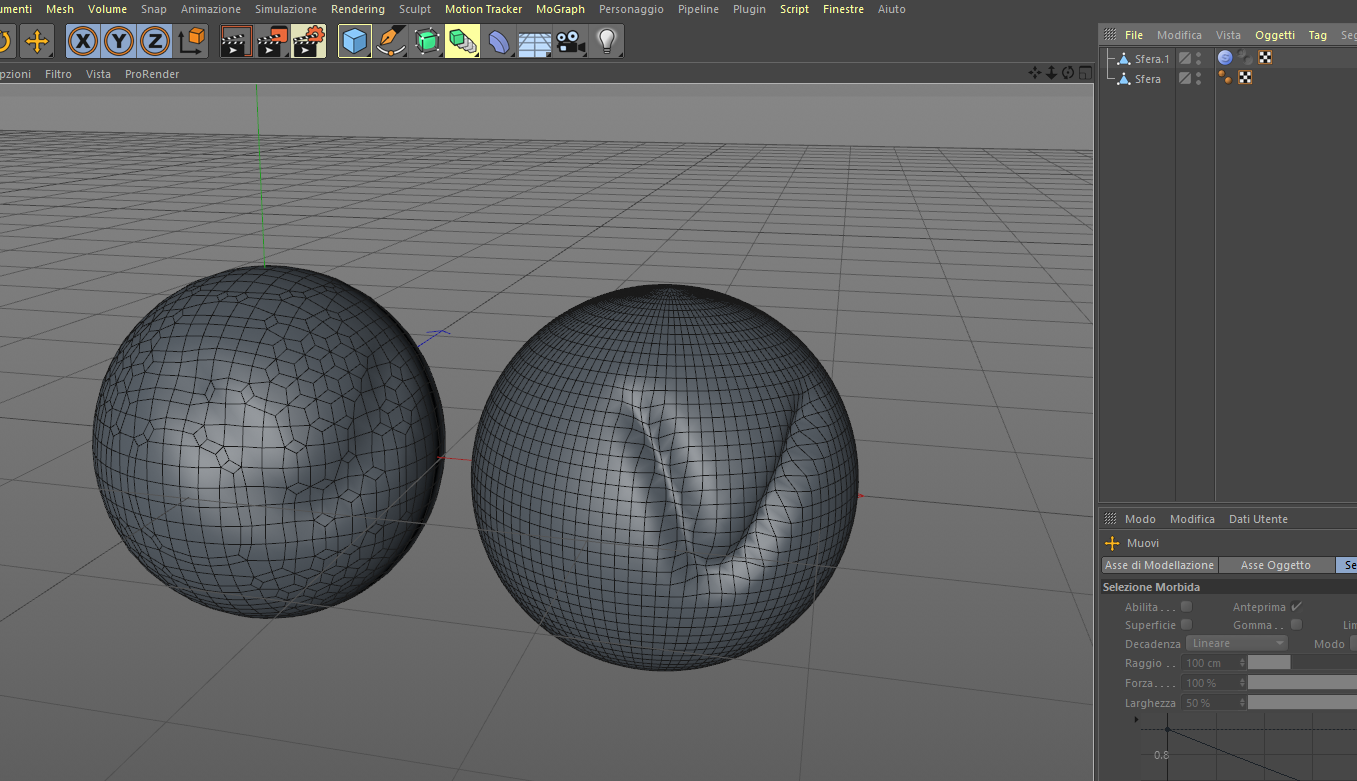Switch the coordinate system icon
1357x781 pixels.
(191, 41)
